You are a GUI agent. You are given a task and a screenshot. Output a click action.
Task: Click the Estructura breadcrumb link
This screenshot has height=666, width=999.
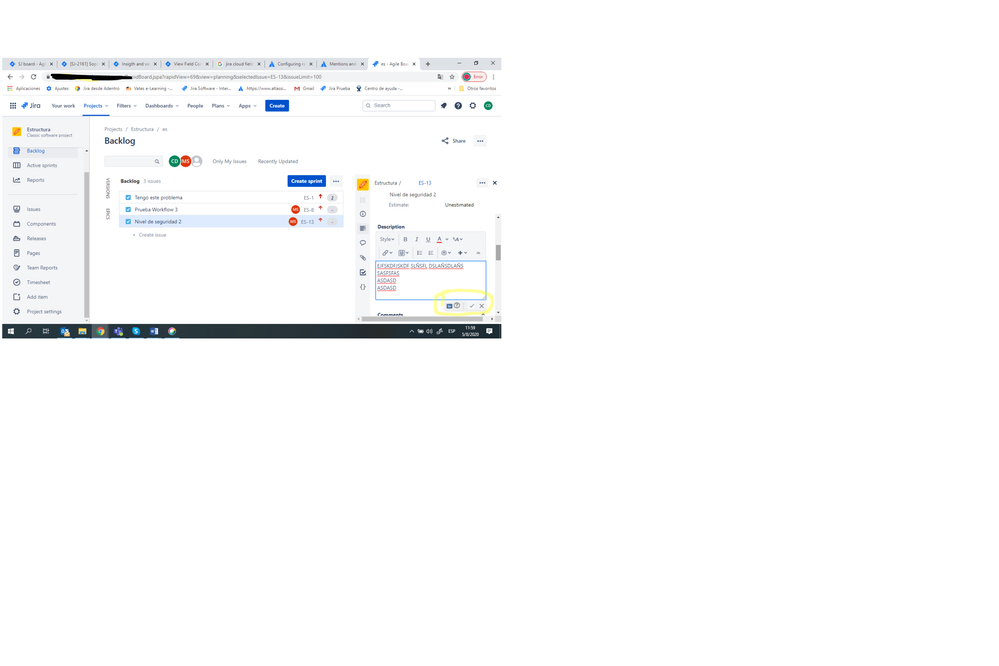point(142,129)
